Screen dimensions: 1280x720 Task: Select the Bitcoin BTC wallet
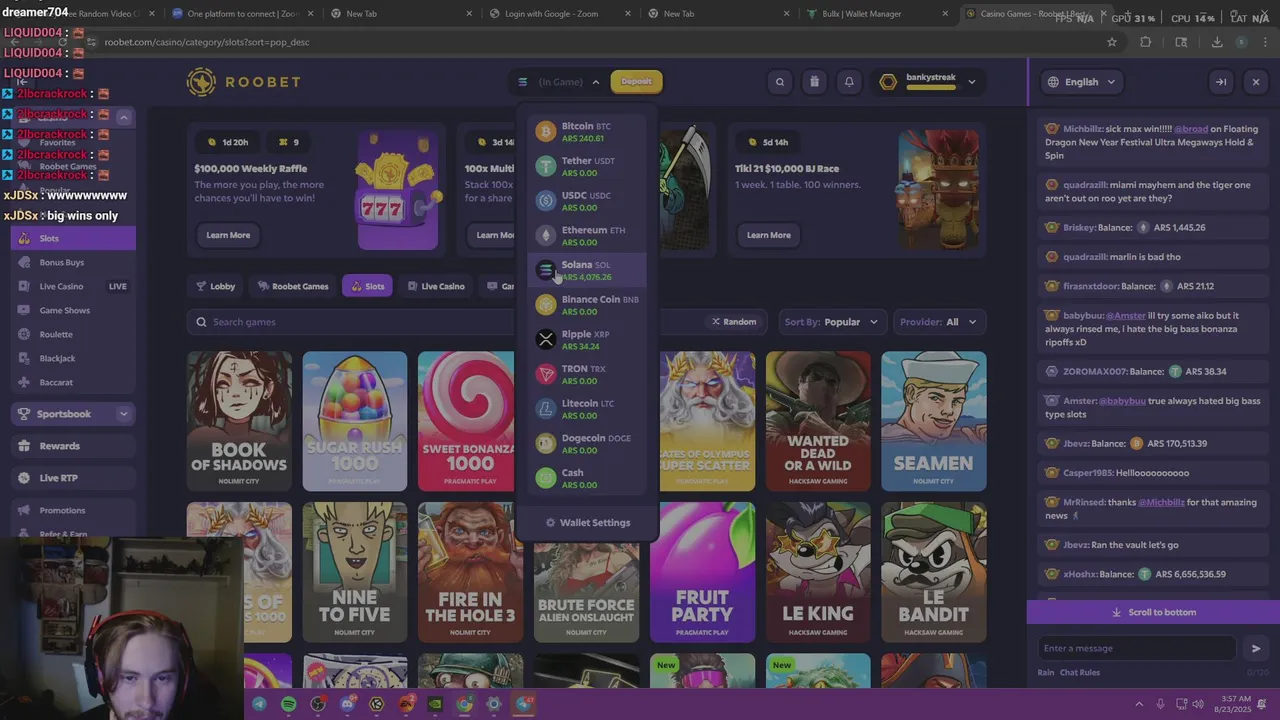click(587, 132)
